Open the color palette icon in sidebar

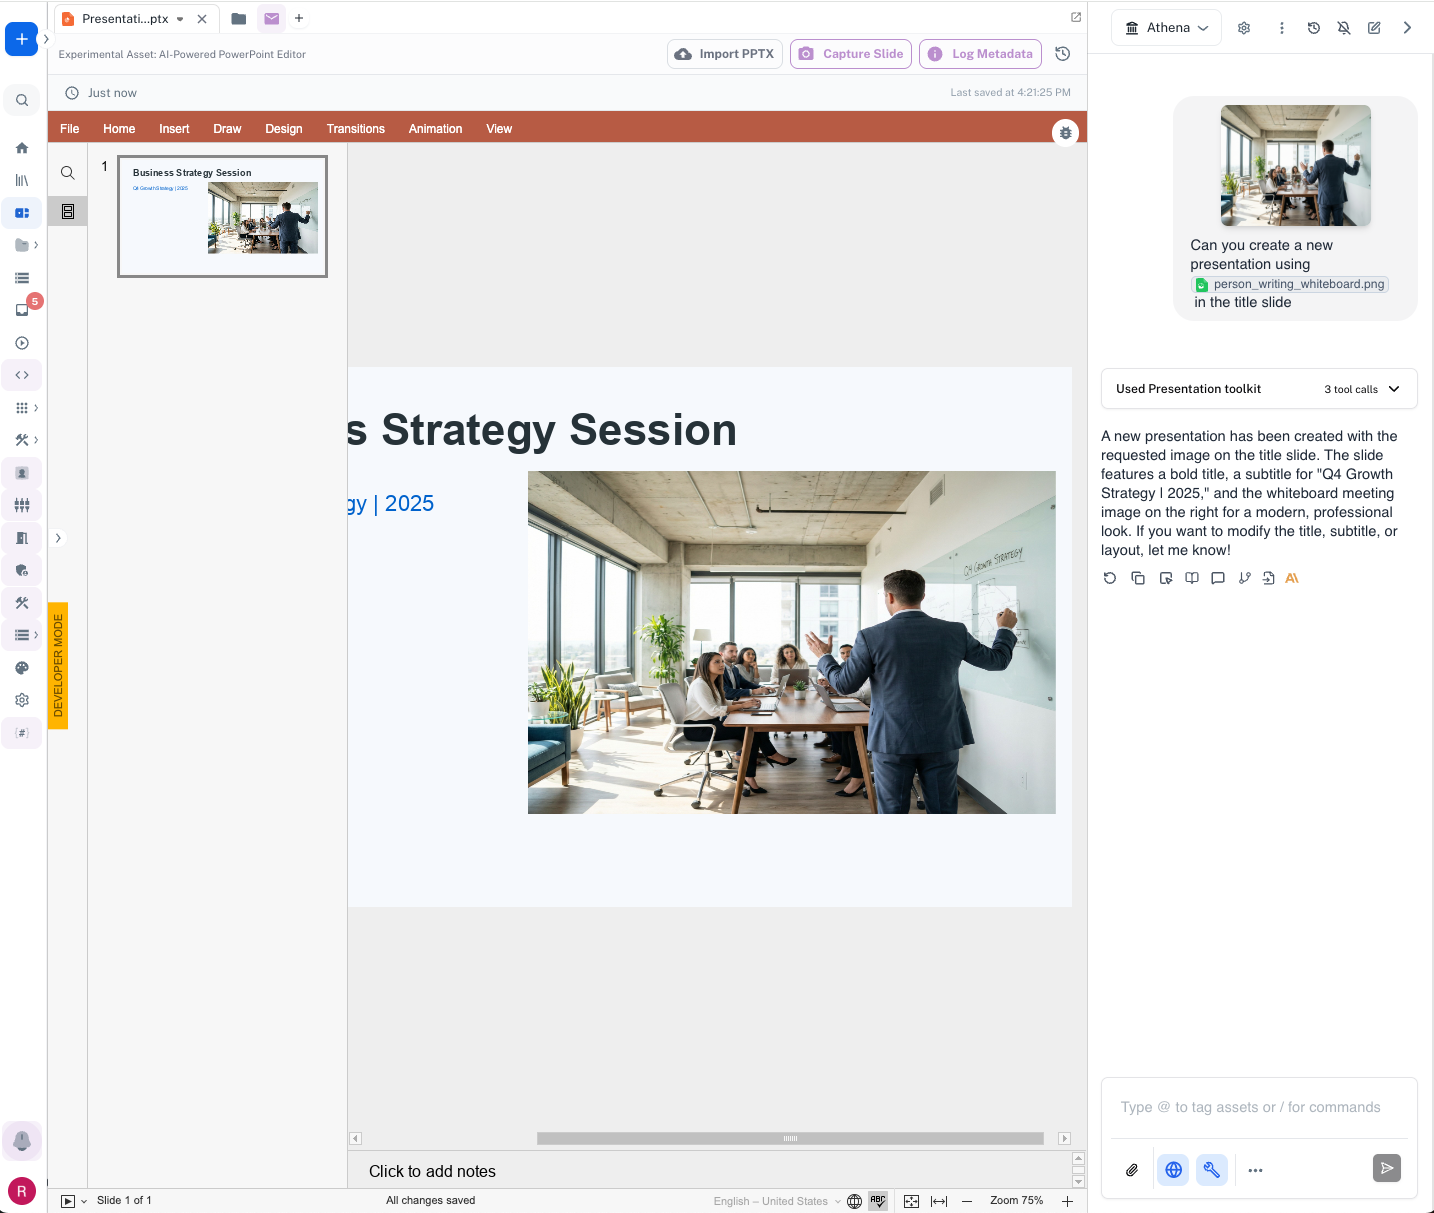(x=22, y=668)
